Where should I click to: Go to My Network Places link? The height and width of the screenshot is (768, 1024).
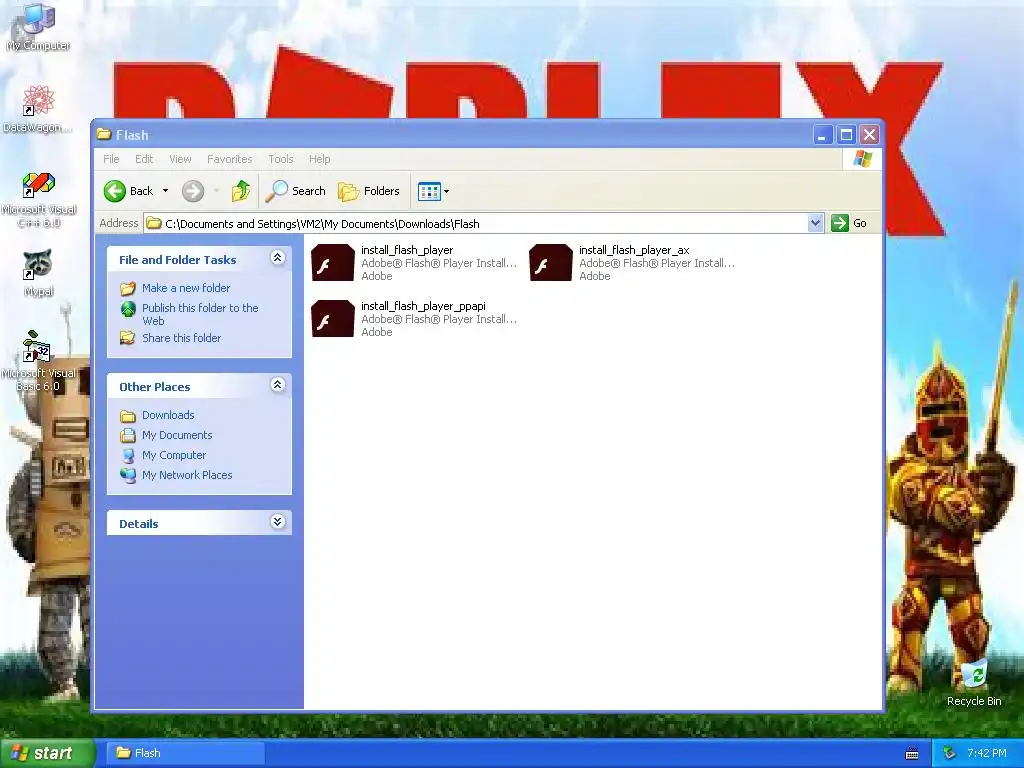point(187,475)
